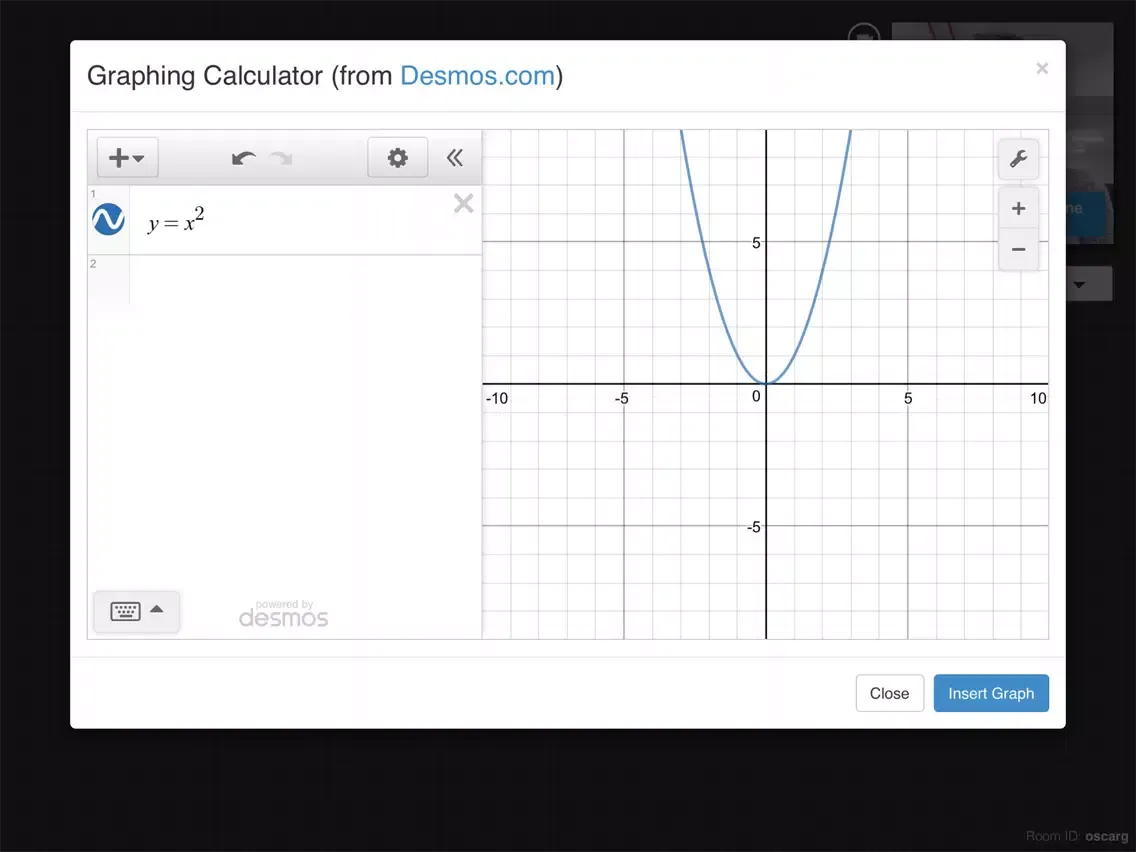The image size is (1136, 852).
Task: Delete the y = x² expression
Action: click(464, 203)
